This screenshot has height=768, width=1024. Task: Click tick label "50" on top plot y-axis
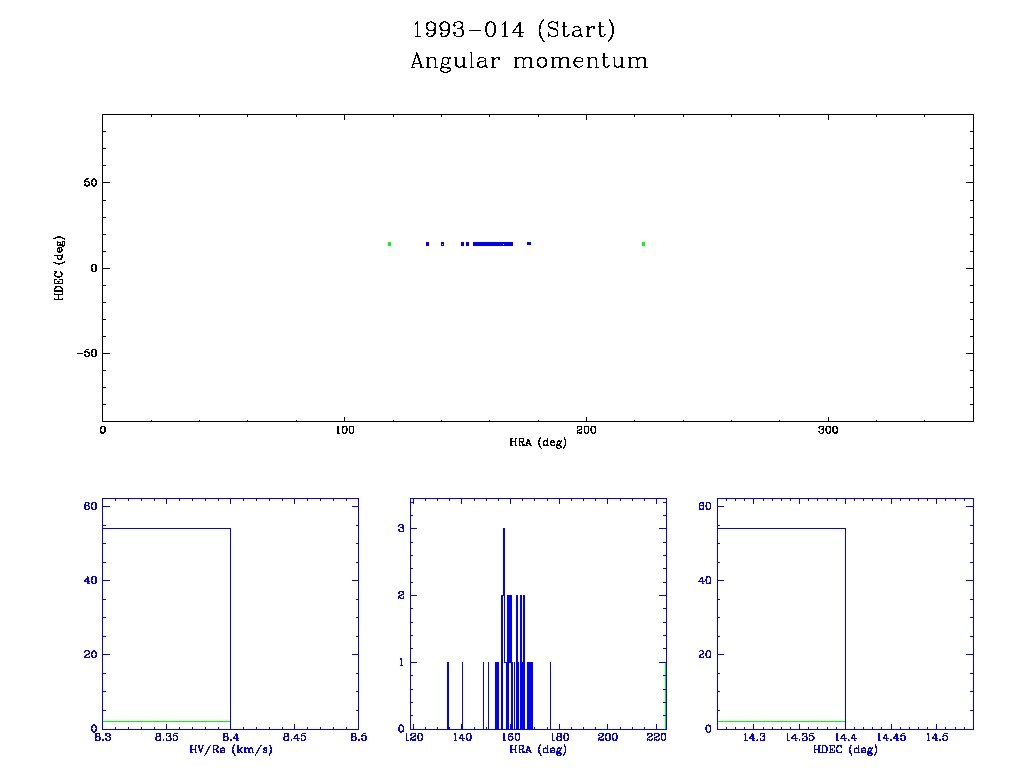(90, 183)
